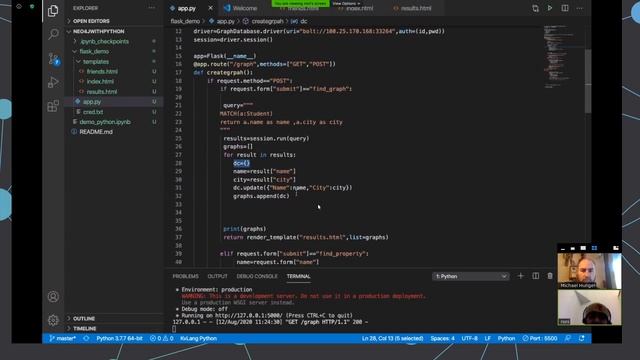Viewport: 640px width, 360px height.
Task: Click the Port: 5500 Live Server status
Action: pos(540,338)
